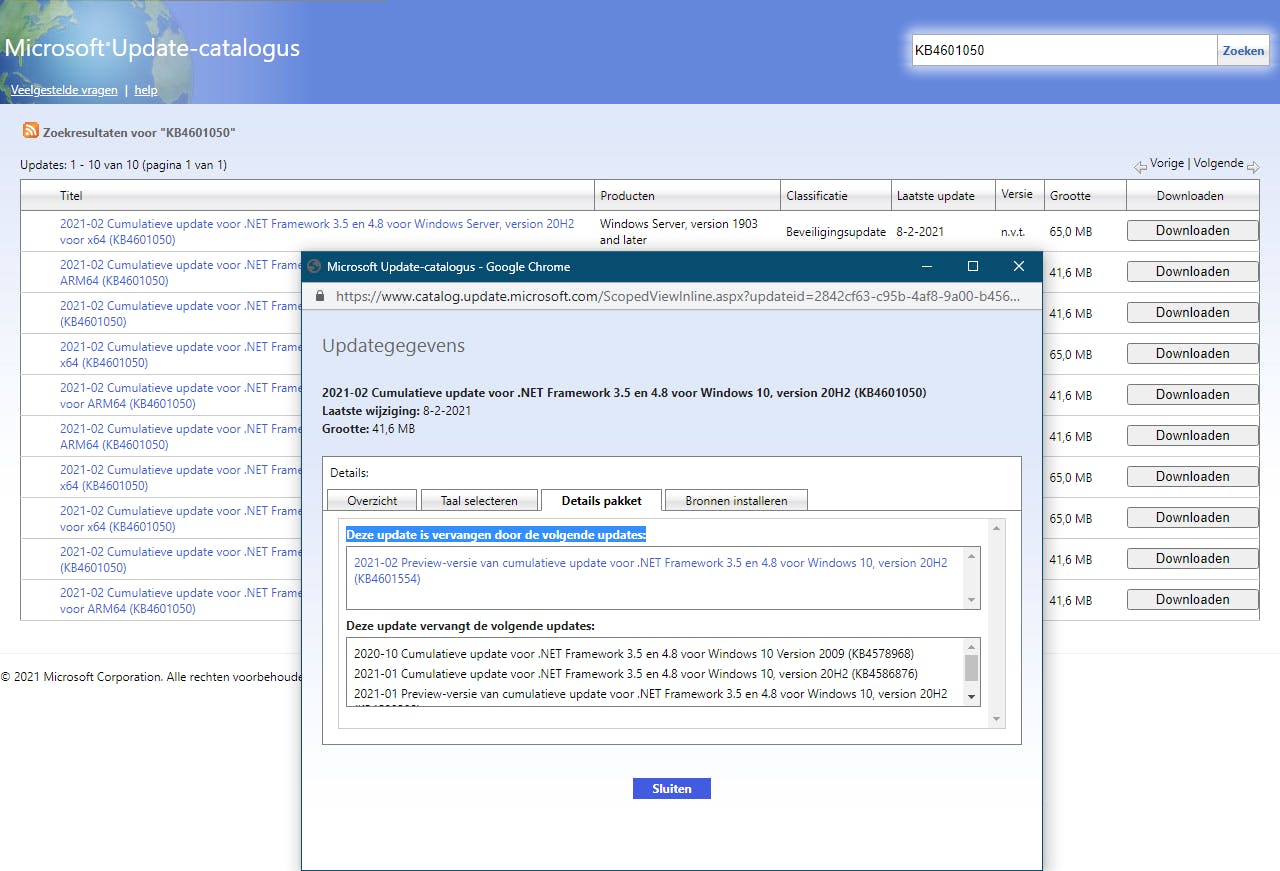Go to the Bronnen installeren tab
Screen dimensions: 1280x871
(x=736, y=500)
